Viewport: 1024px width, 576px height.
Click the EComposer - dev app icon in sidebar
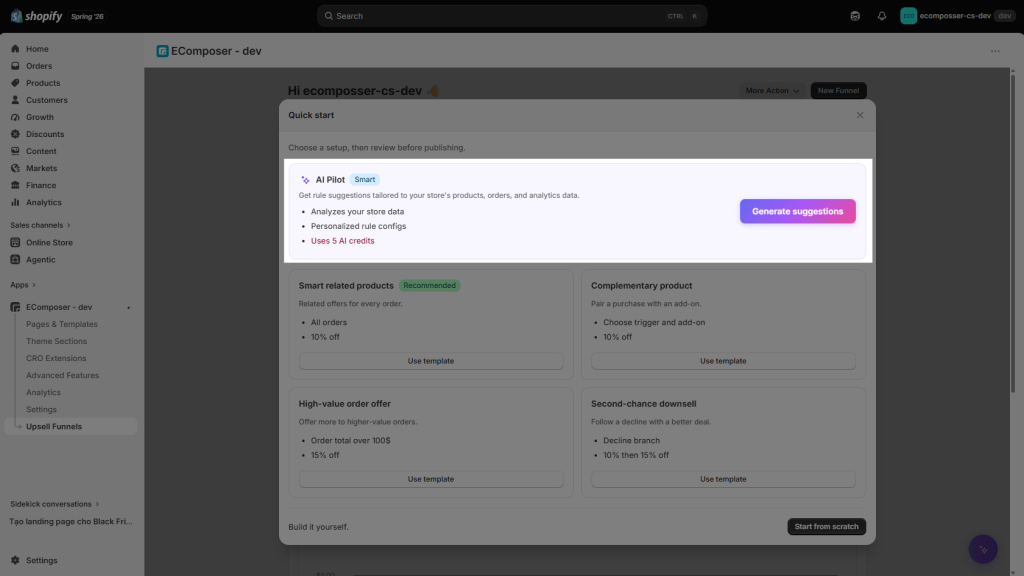tap(15, 307)
